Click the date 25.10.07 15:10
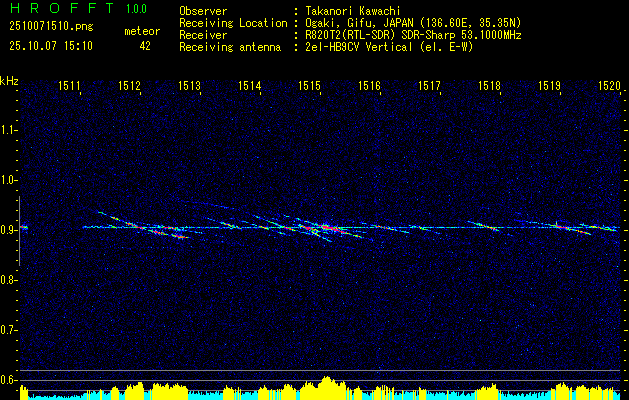Viewport: 629px width, 400px height. tap(51, 46)
